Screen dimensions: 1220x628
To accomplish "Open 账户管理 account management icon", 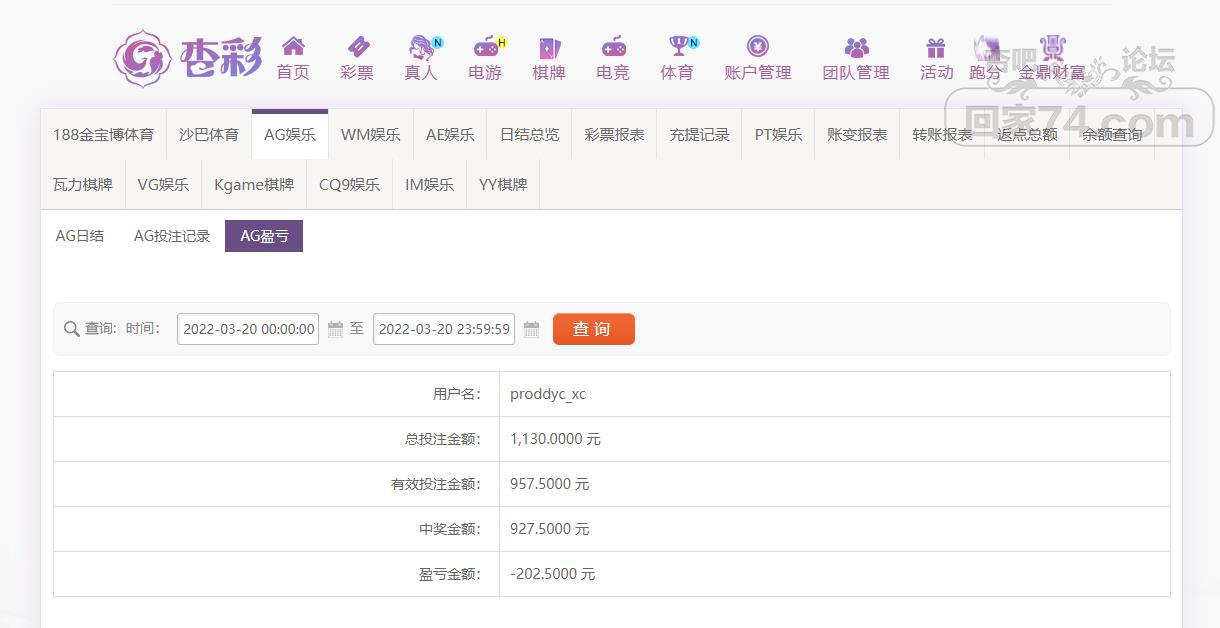I will pyautogui.click(x=758, y=46).
